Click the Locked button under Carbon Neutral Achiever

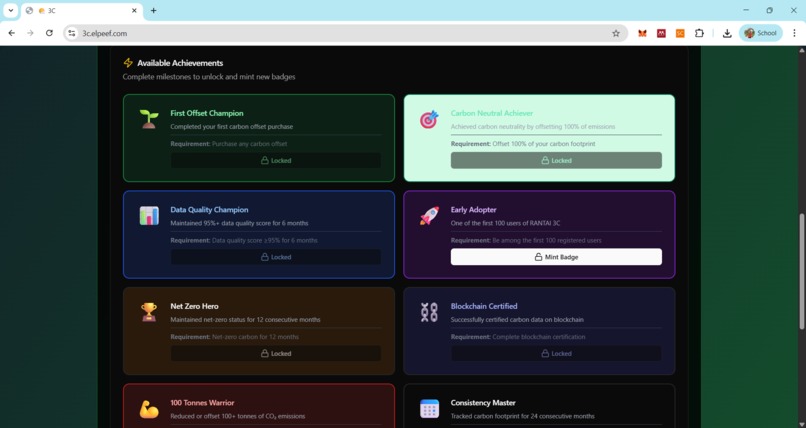pyautogui.click(x=556, y=160)
